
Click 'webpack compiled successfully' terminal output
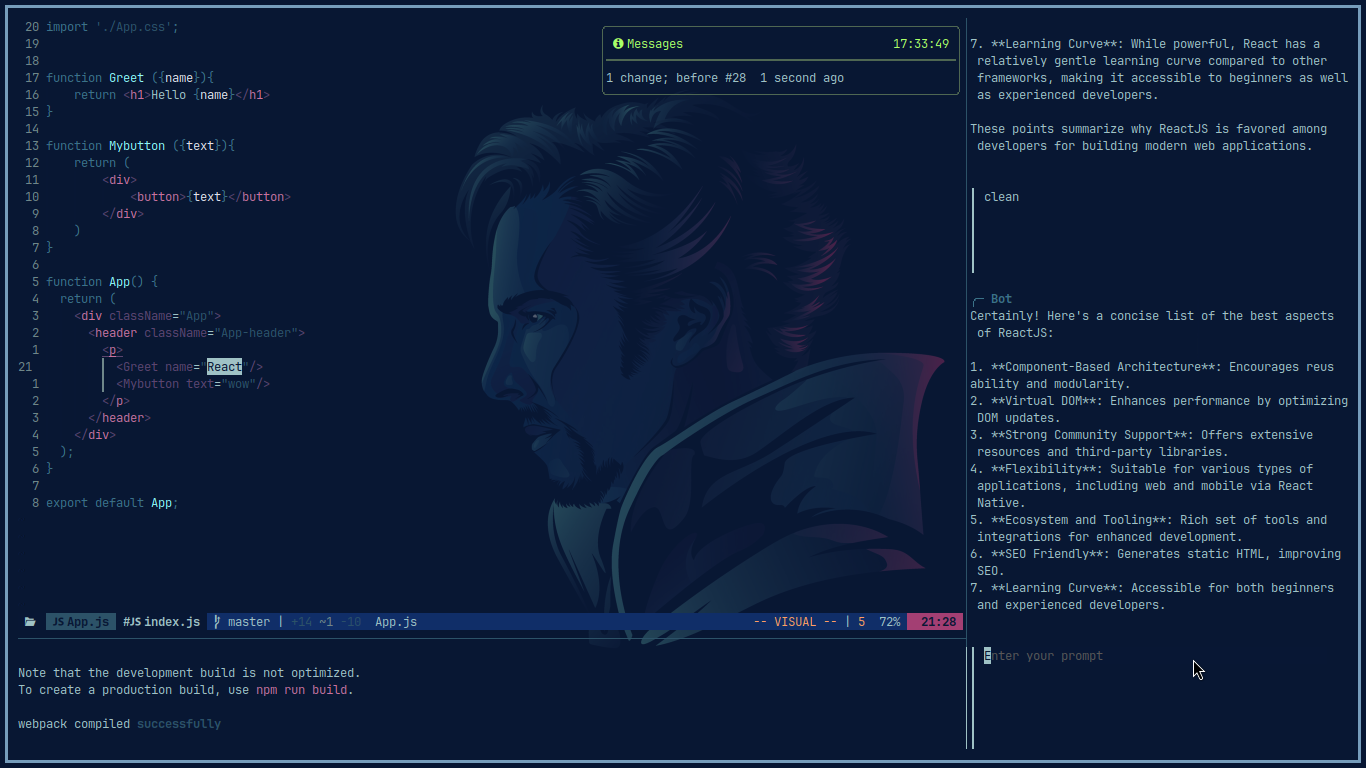[x=120, y=724]
